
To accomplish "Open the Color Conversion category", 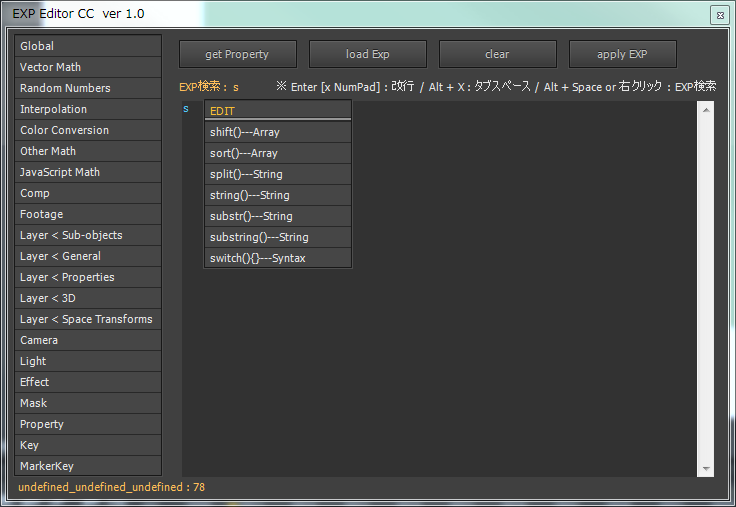I will click(88, 130).
